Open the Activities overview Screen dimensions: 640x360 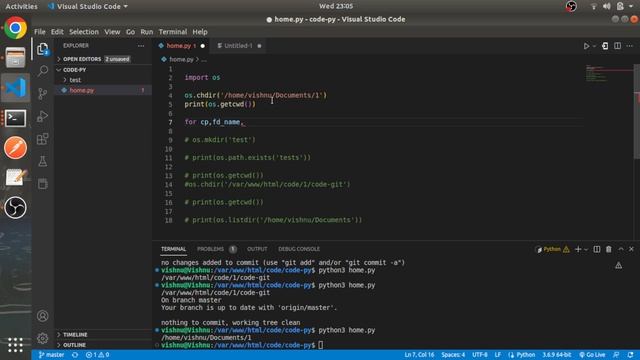pos(21,6)
